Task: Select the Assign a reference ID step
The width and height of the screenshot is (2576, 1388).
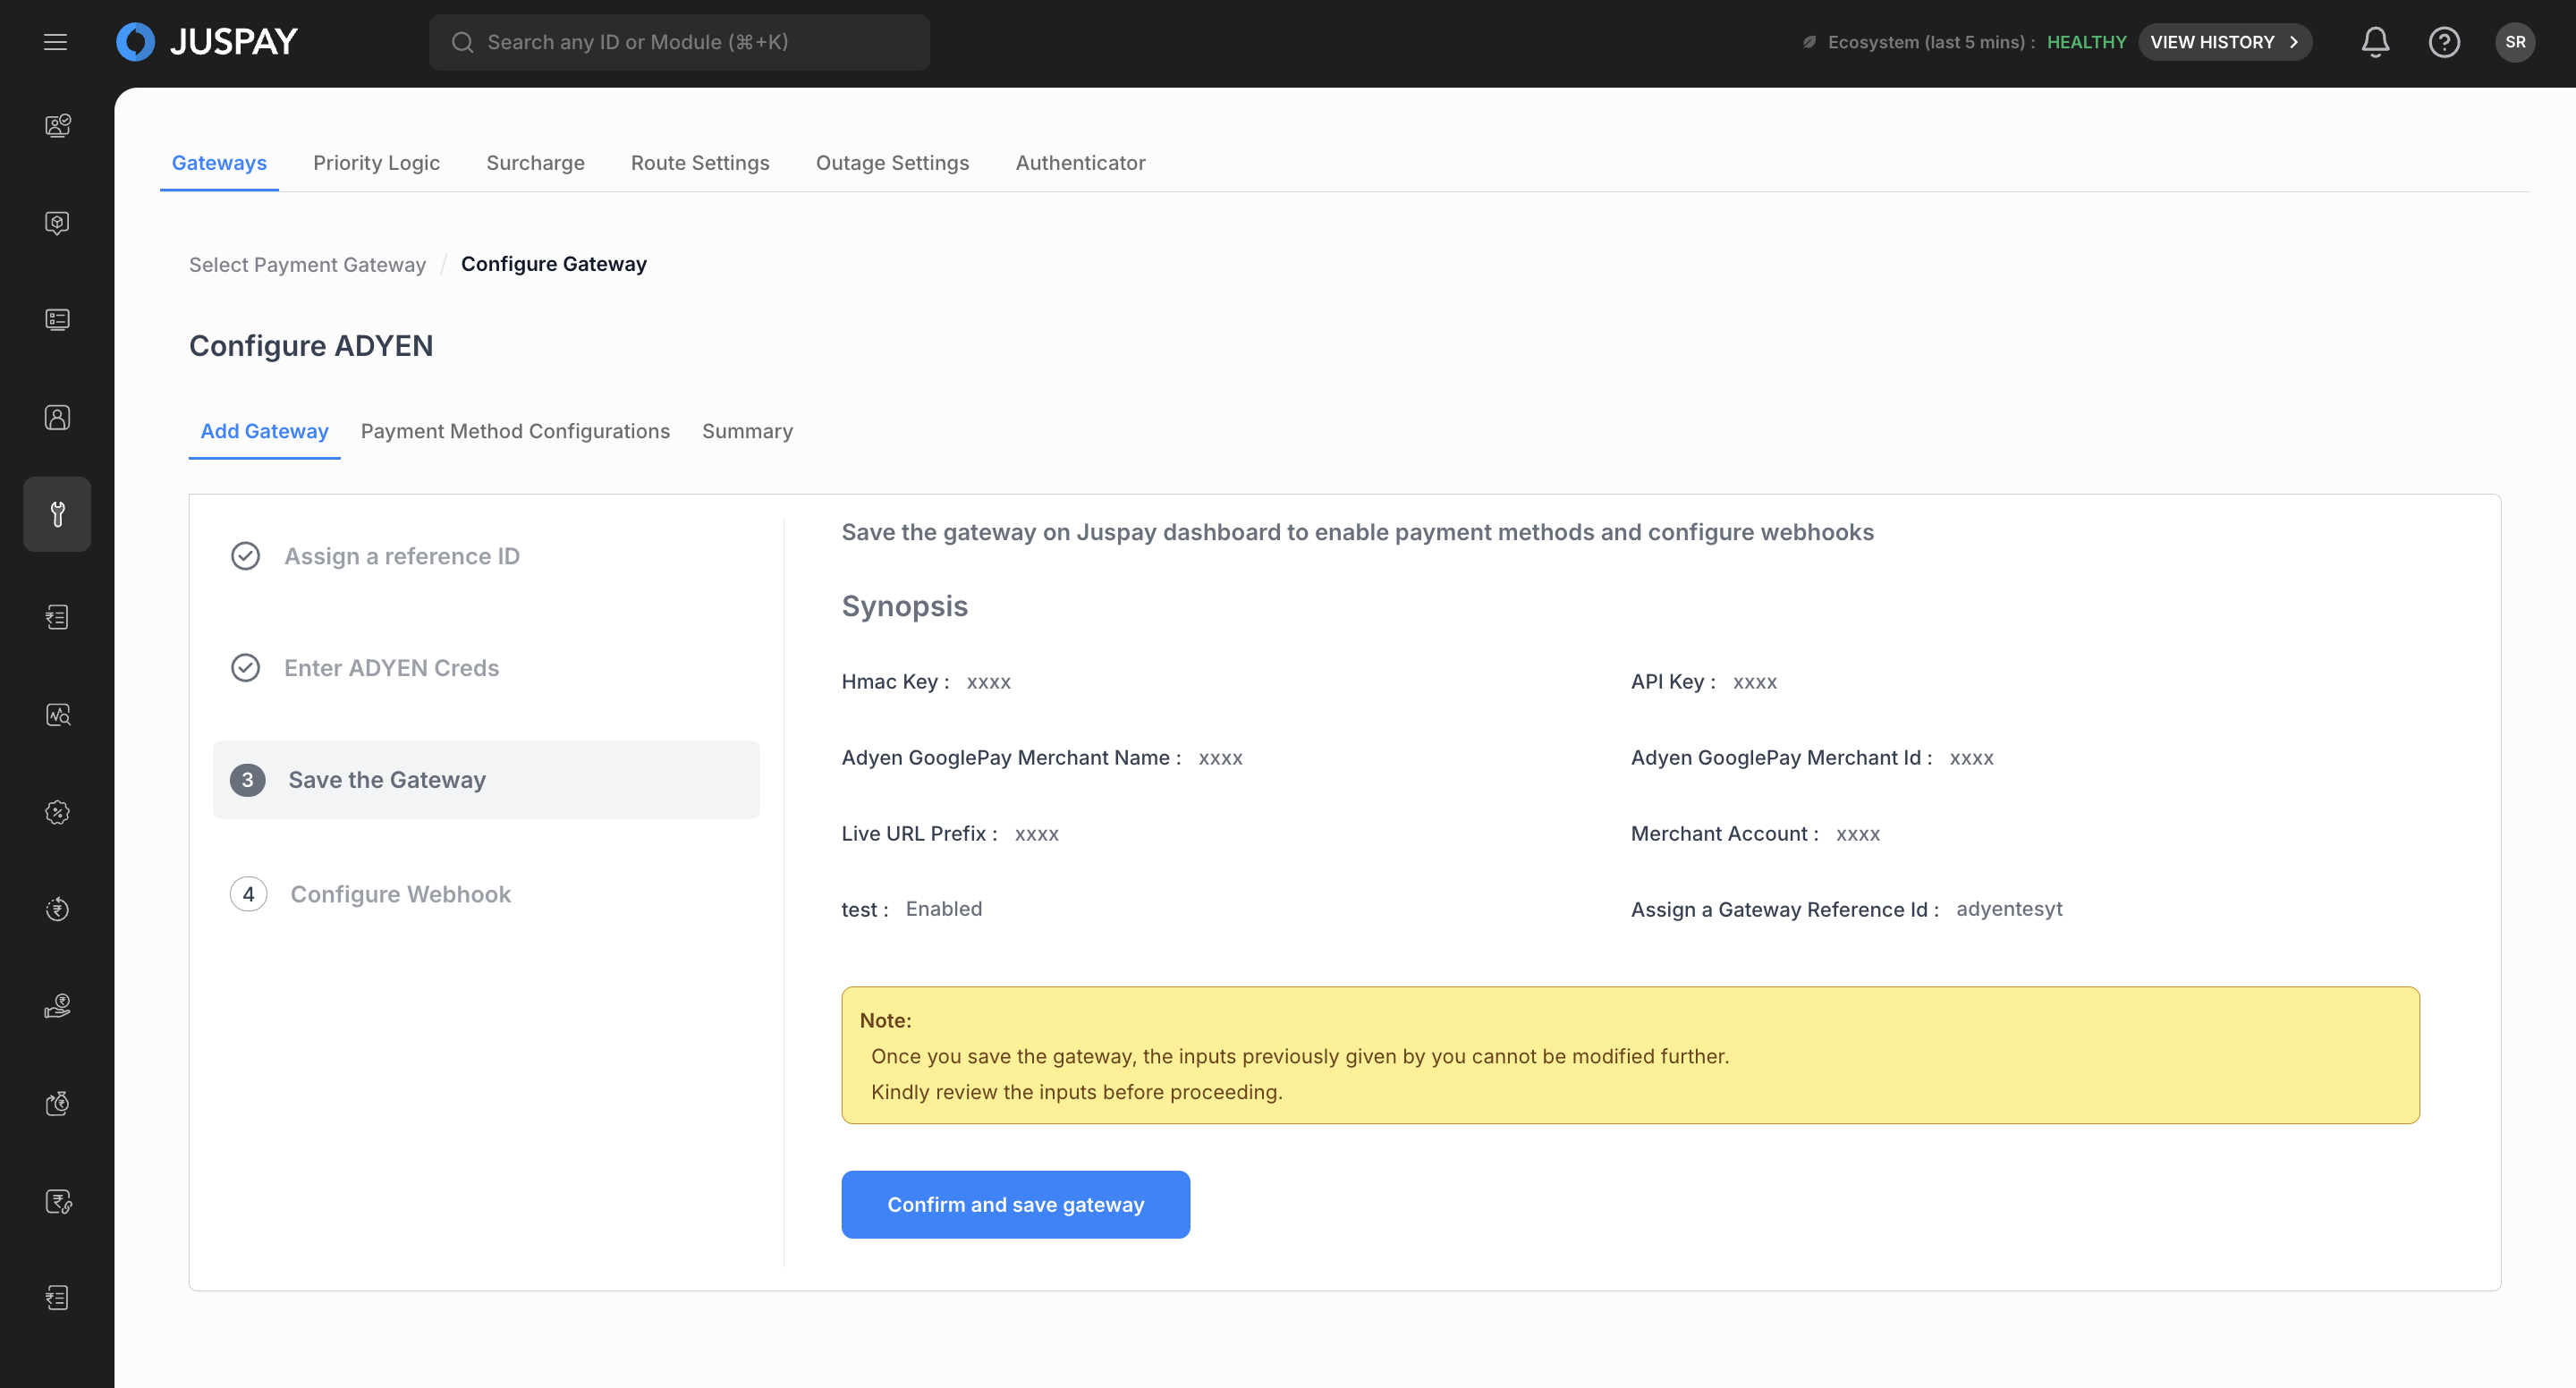Action: (x=401, y=556)
